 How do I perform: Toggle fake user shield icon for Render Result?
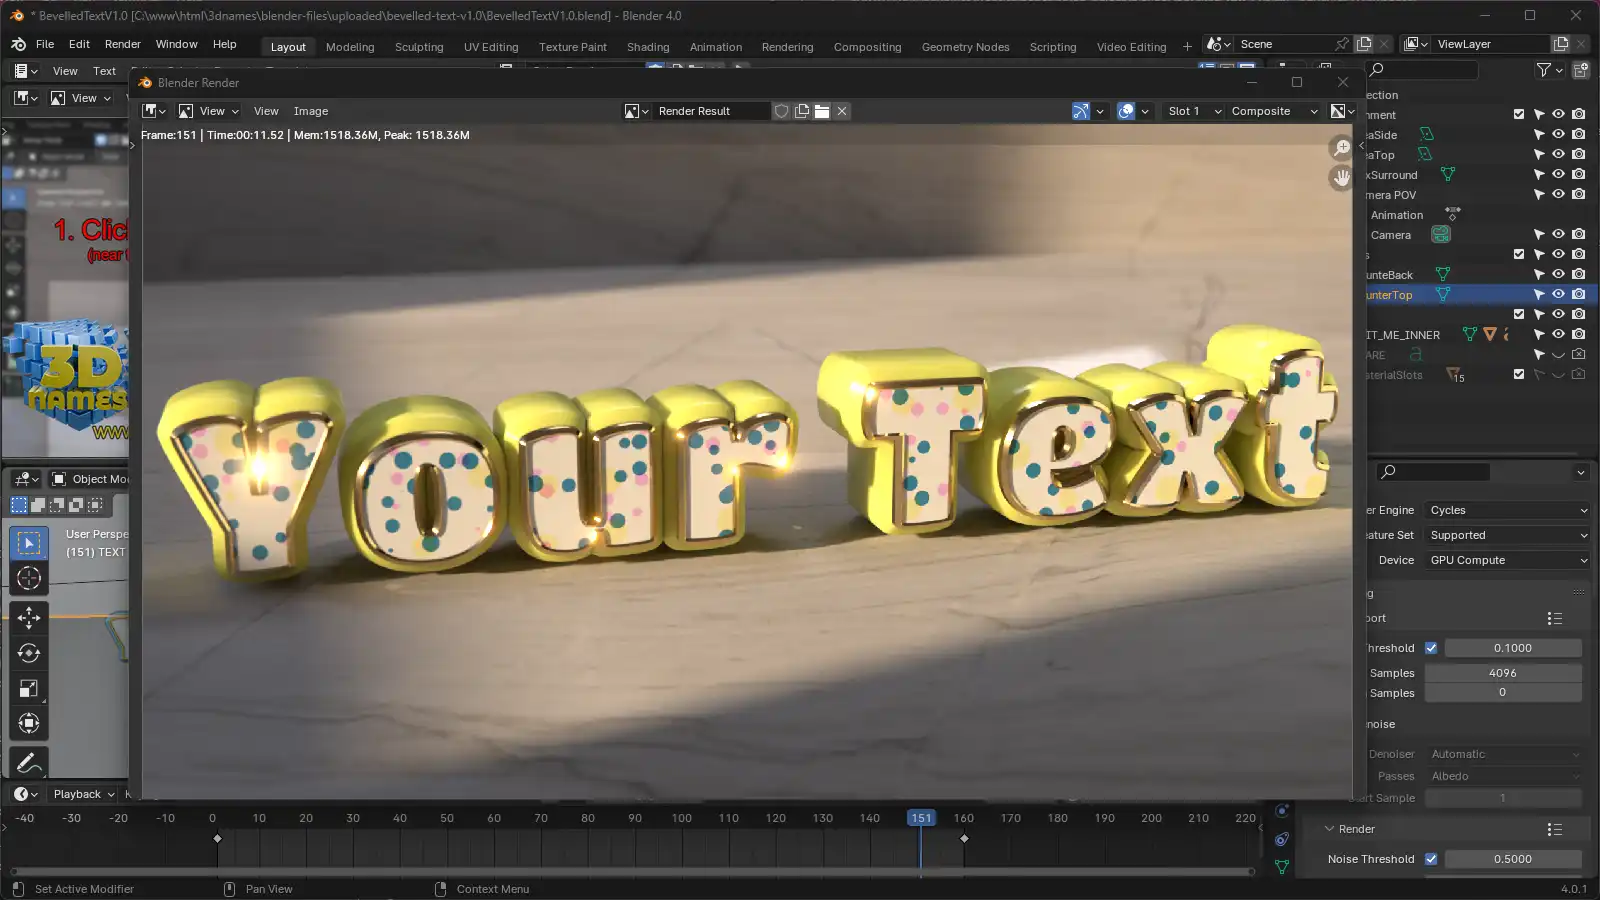pos(782,111)
